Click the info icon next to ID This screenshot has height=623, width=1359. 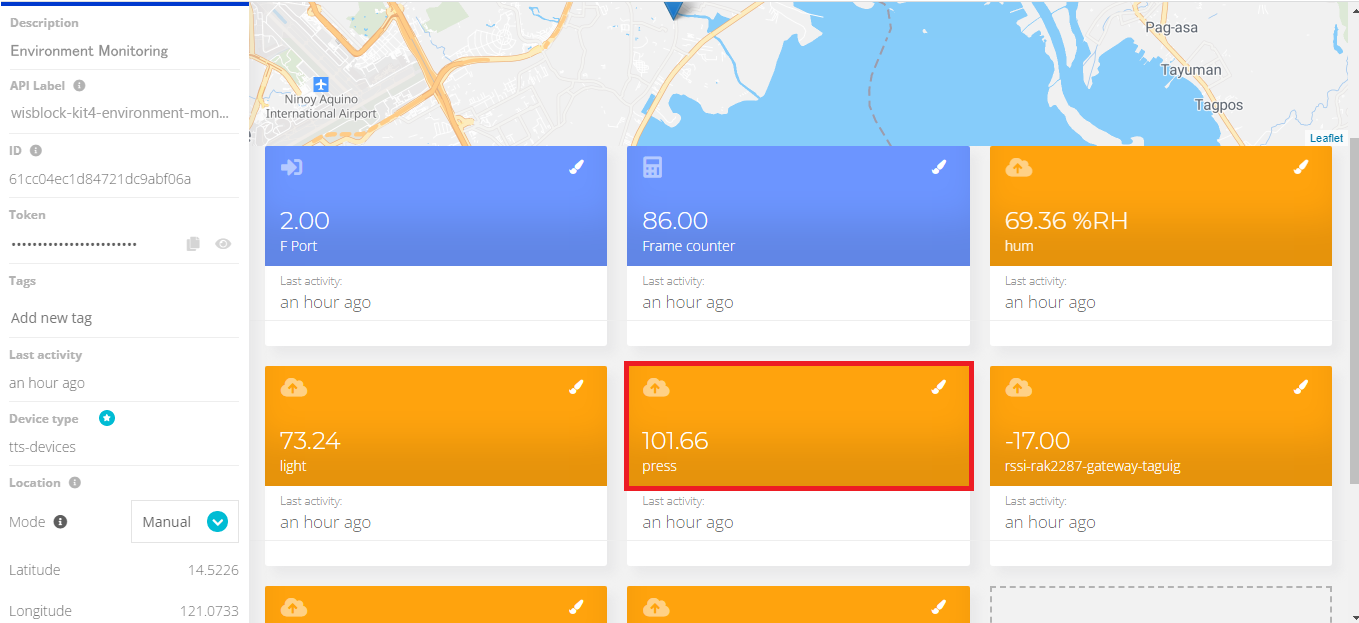click(x=36, y=151)
